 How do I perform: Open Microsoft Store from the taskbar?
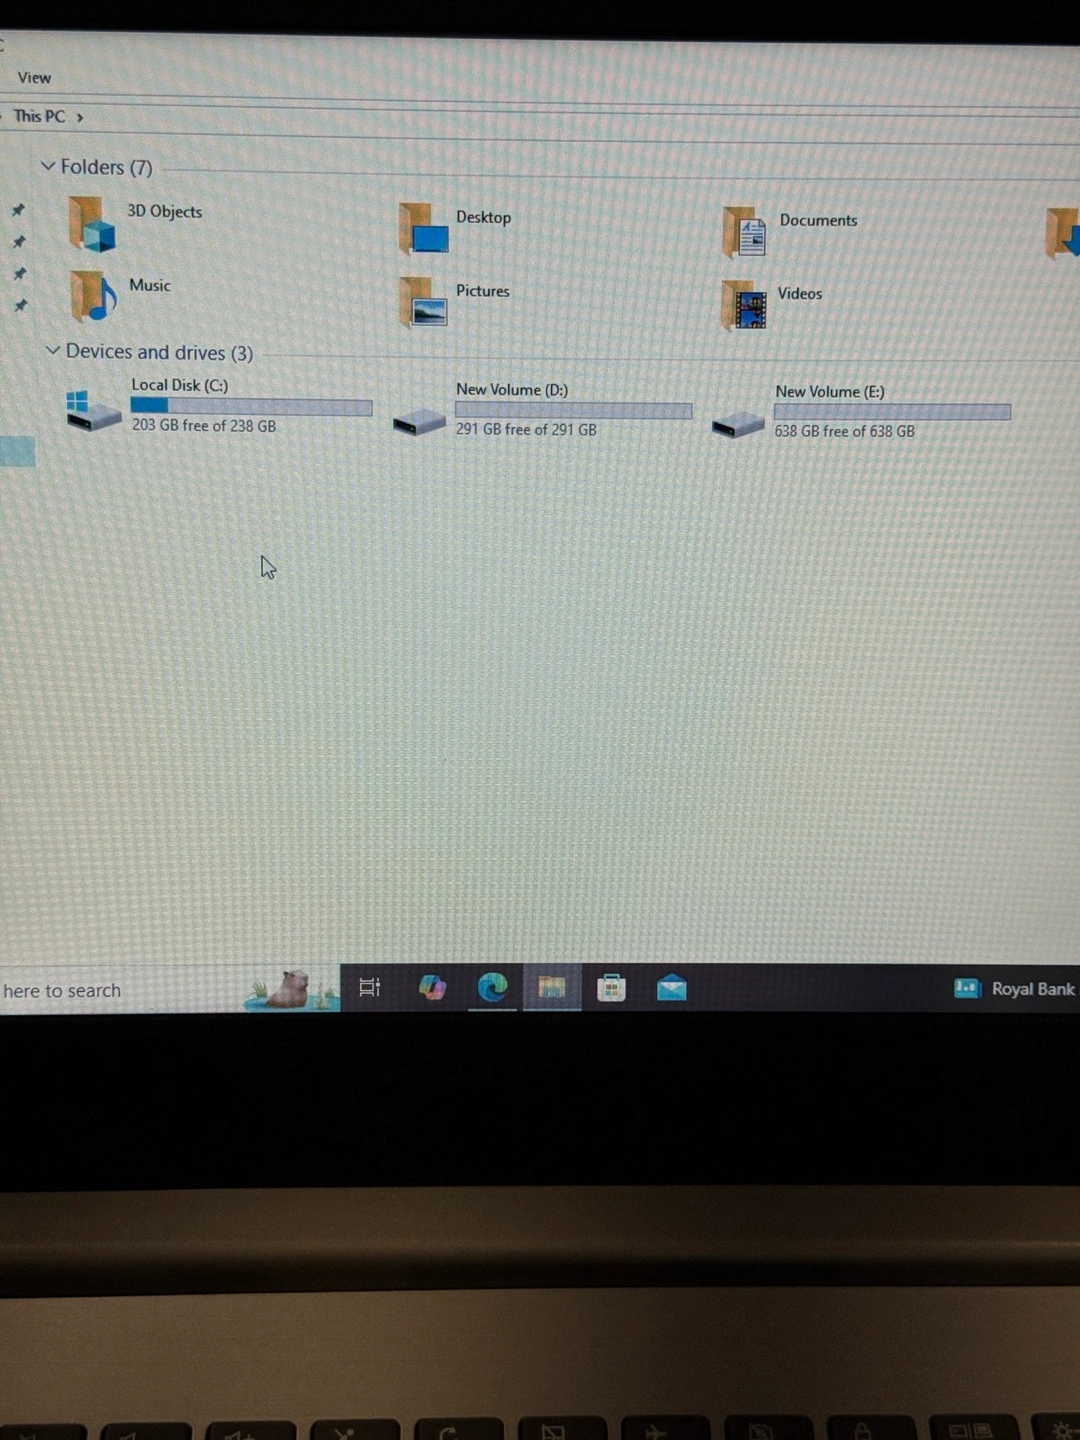point(611,989)
